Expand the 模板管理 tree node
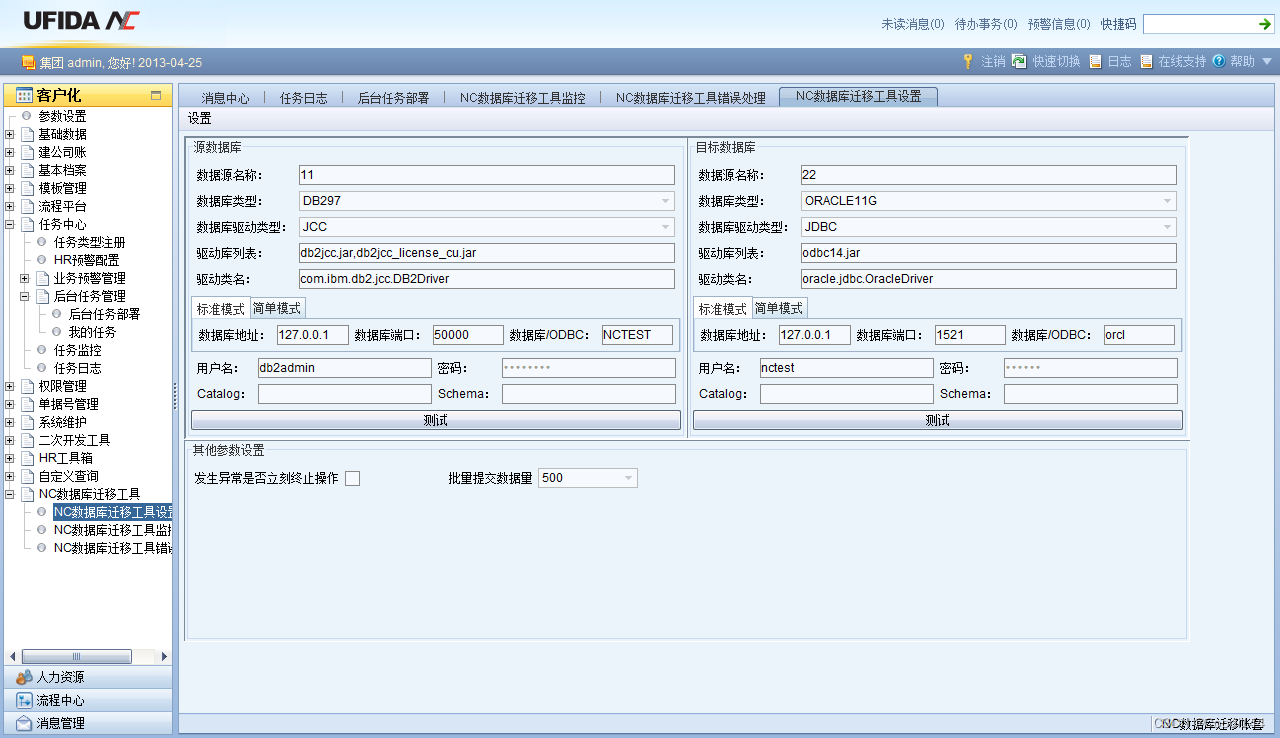 (10, 188)
